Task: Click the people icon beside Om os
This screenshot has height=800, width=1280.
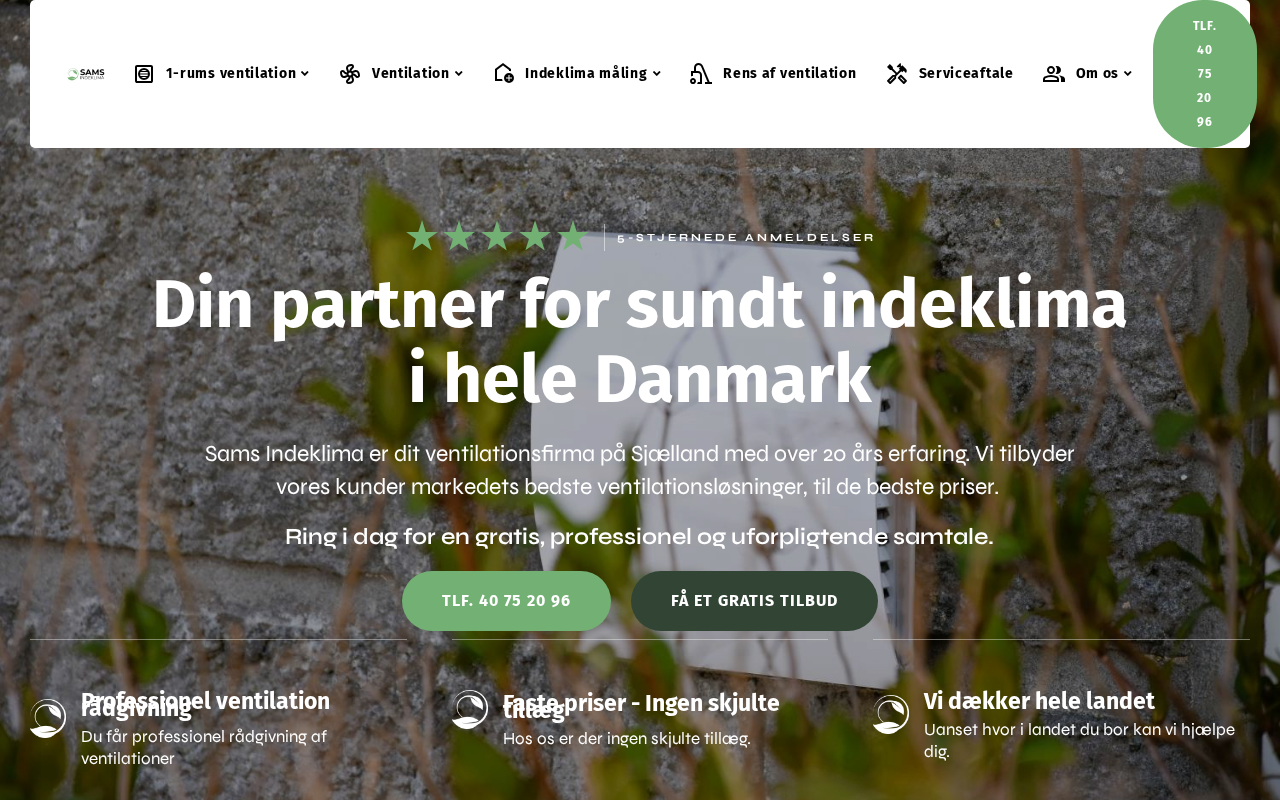Action: tap(1054, 74)
